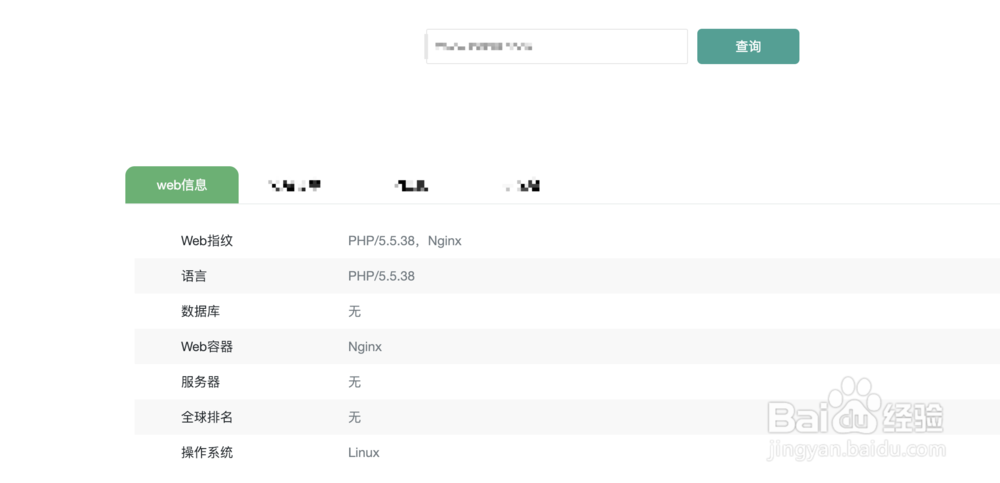Open the third blurred tab in the middle

pos(411,186)
